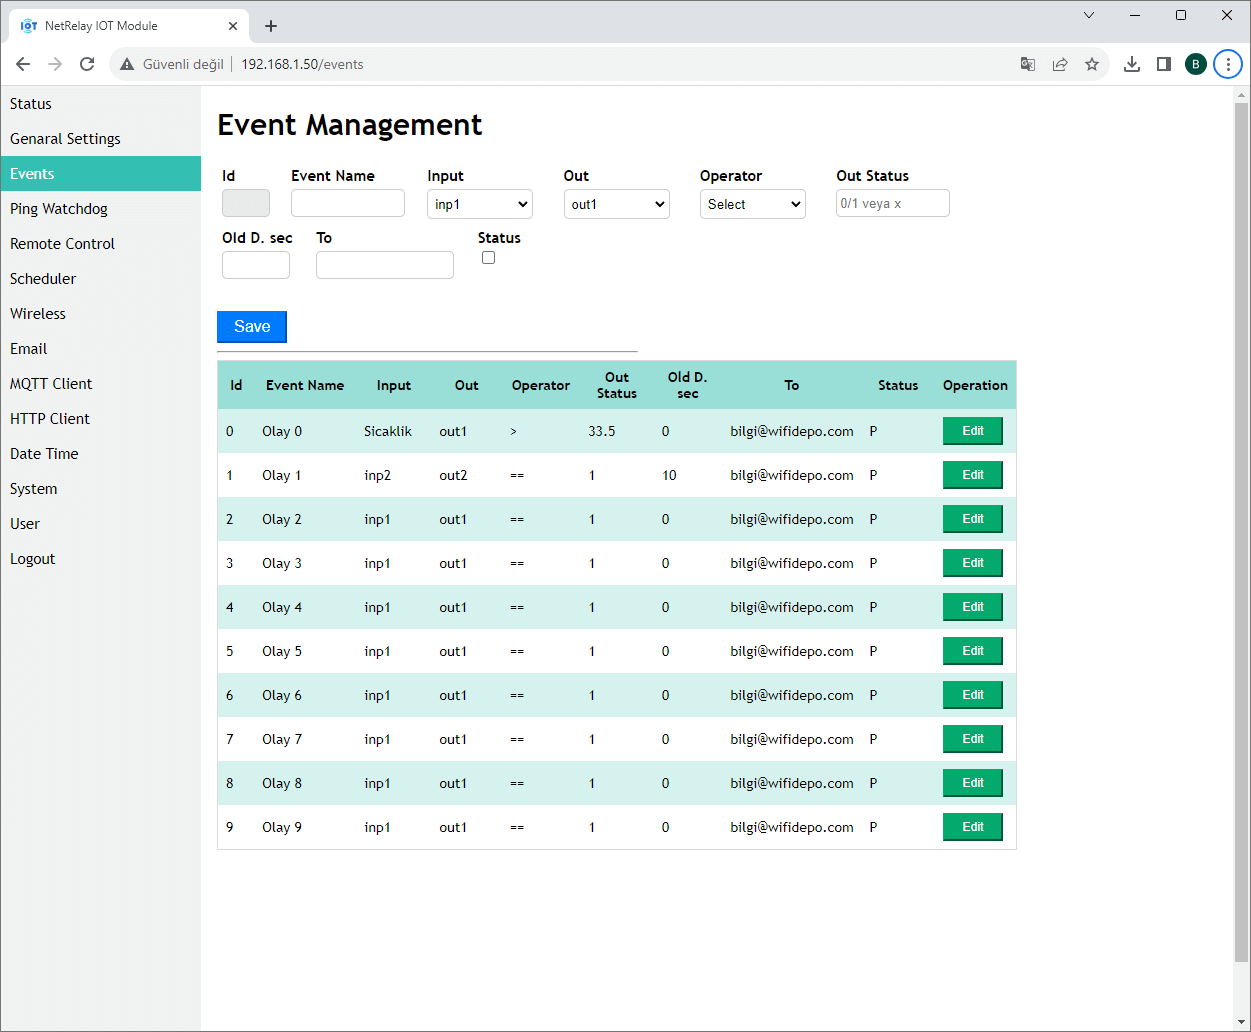Open the downloads icon in the toolbar
This screenshot has height=1032, width=1251.
tap(1132, 64)
